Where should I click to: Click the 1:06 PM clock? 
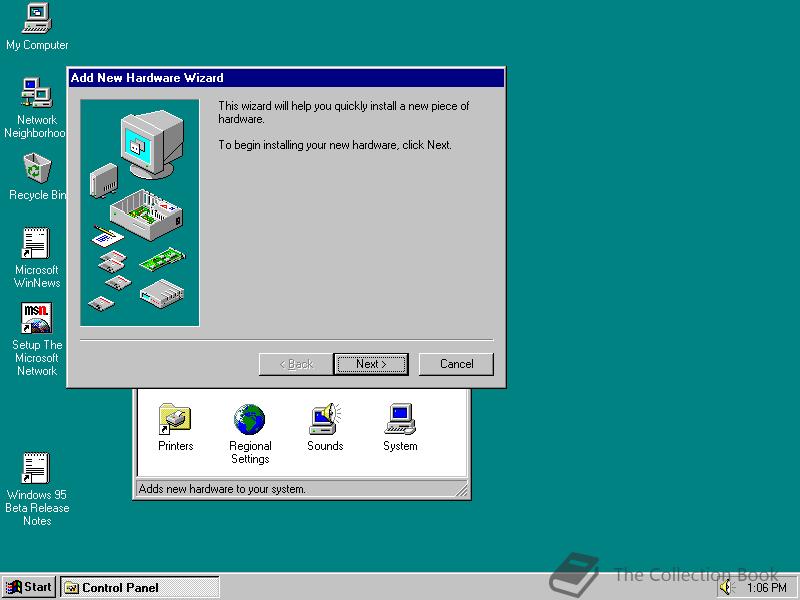(x=767, y=588)
